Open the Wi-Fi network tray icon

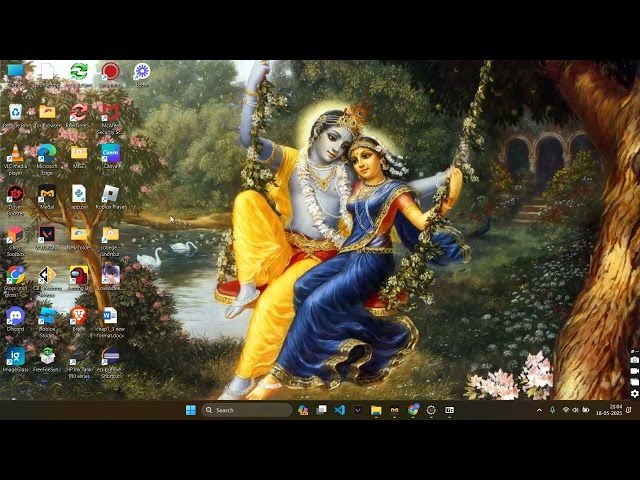click(566, 410)
